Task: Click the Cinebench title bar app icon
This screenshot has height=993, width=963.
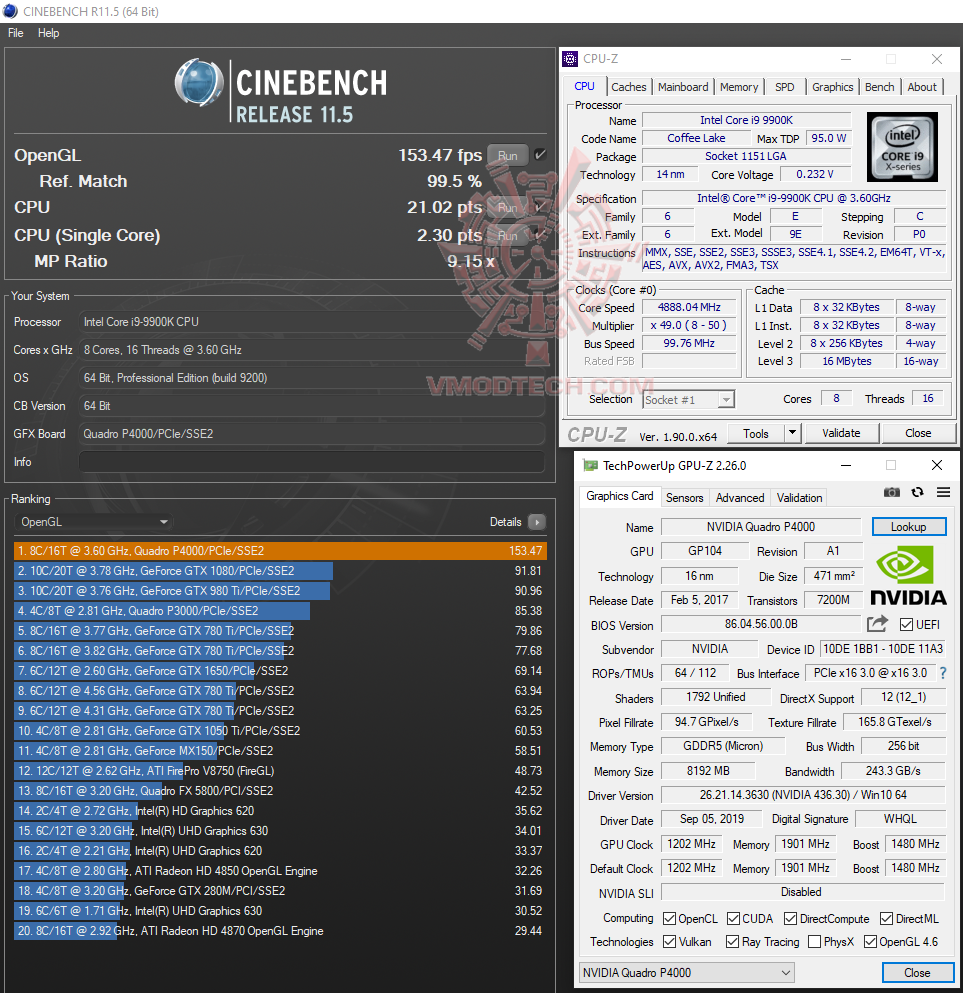Action: point(11,11)
